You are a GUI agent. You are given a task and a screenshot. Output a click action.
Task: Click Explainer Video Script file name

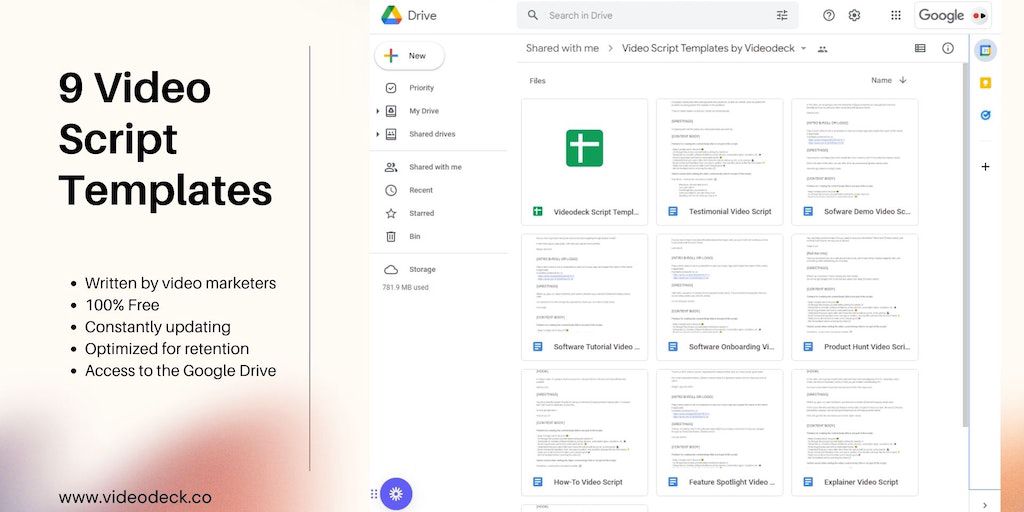(861, 482)
